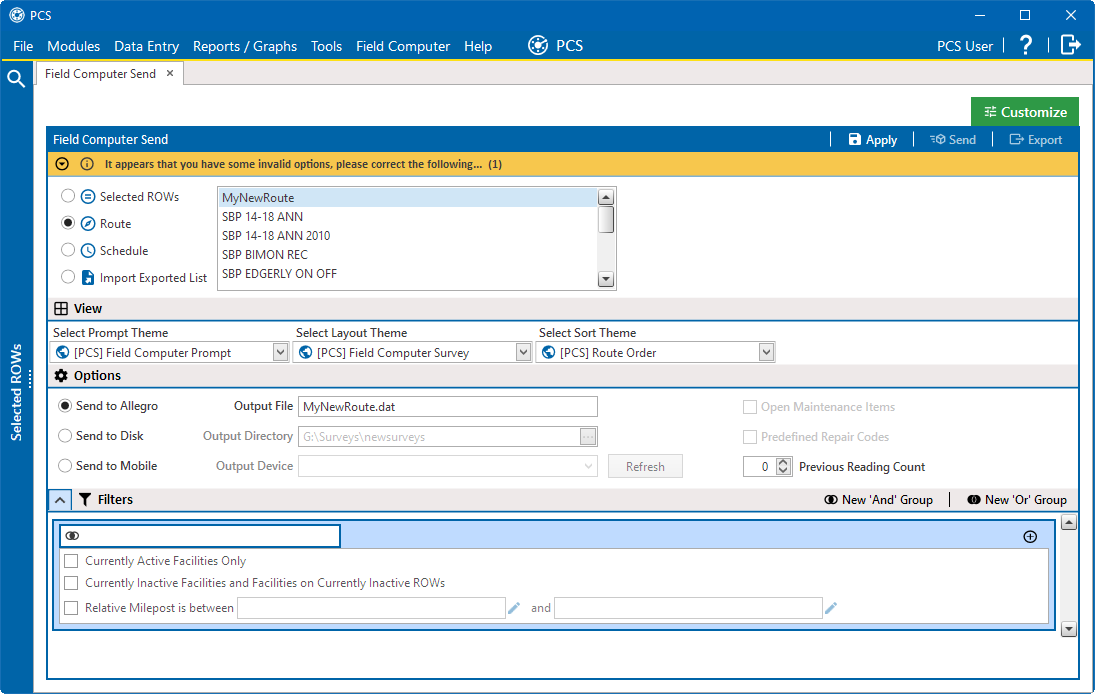This screenshot has height=694, width=1095.
Task: Click the Schedule clock icon
Action: coord(88,251)
